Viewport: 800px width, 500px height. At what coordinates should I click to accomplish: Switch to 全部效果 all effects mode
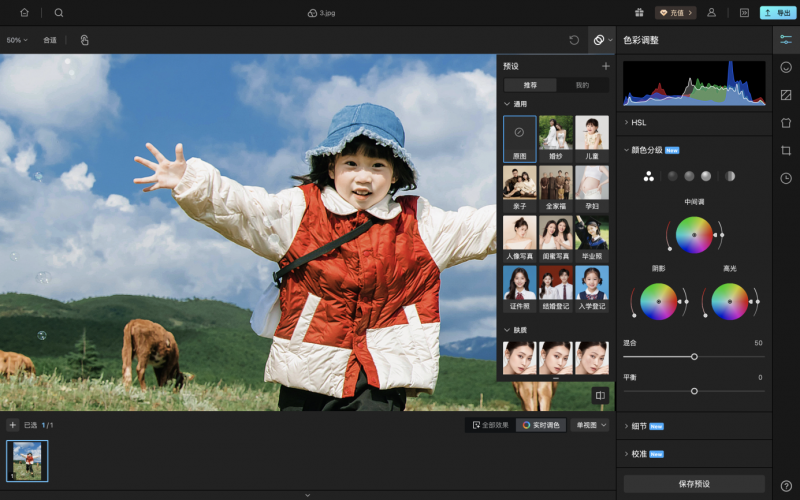point(490,425)
